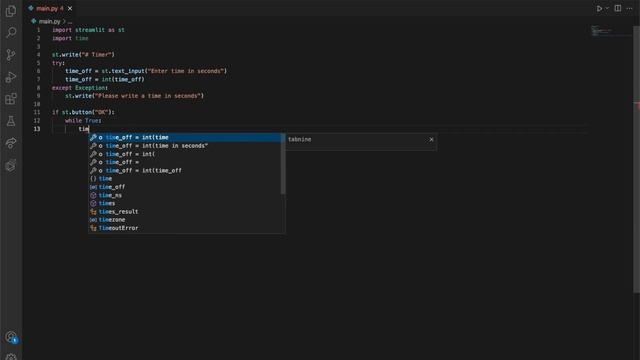Viewport: 640px width, 360px height.
Task: Open the Source Control view
Action: [x=11, y=55]
